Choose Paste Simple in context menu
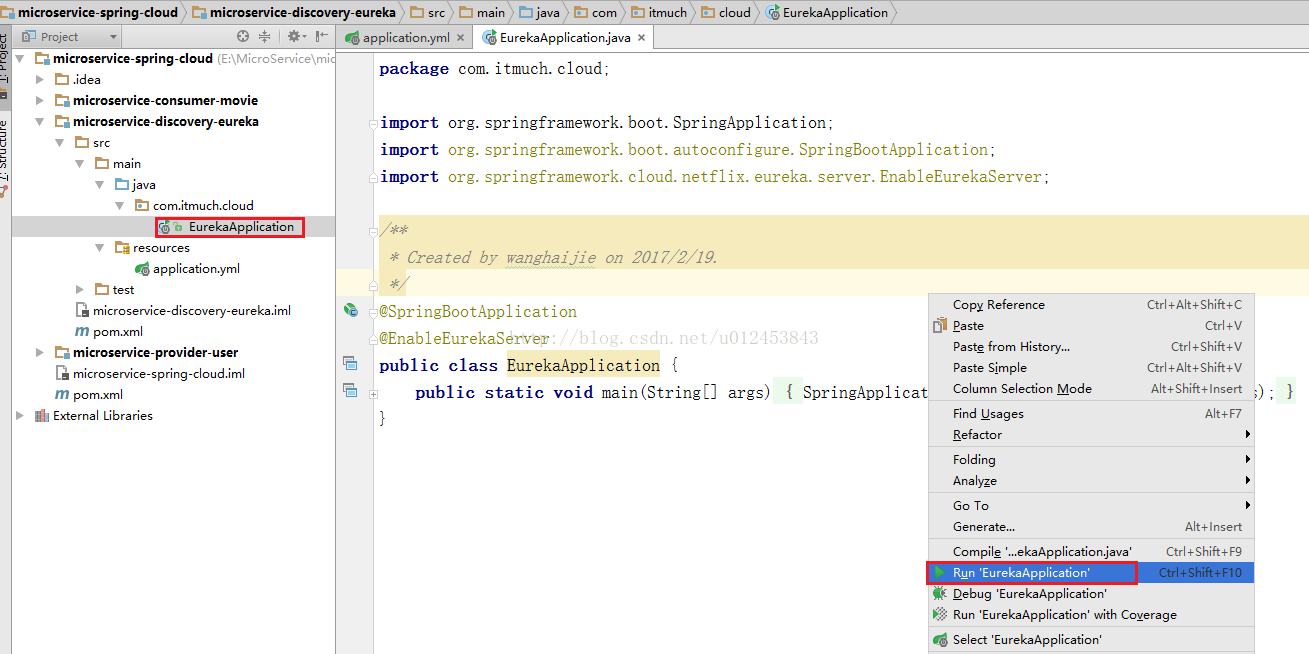 (x=1091, y=368)
